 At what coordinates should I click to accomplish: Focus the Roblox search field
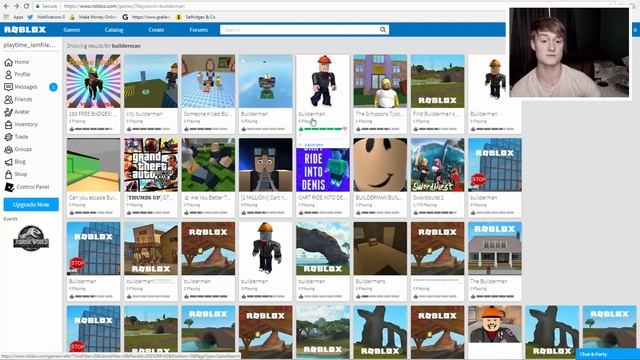pos(299,29)
